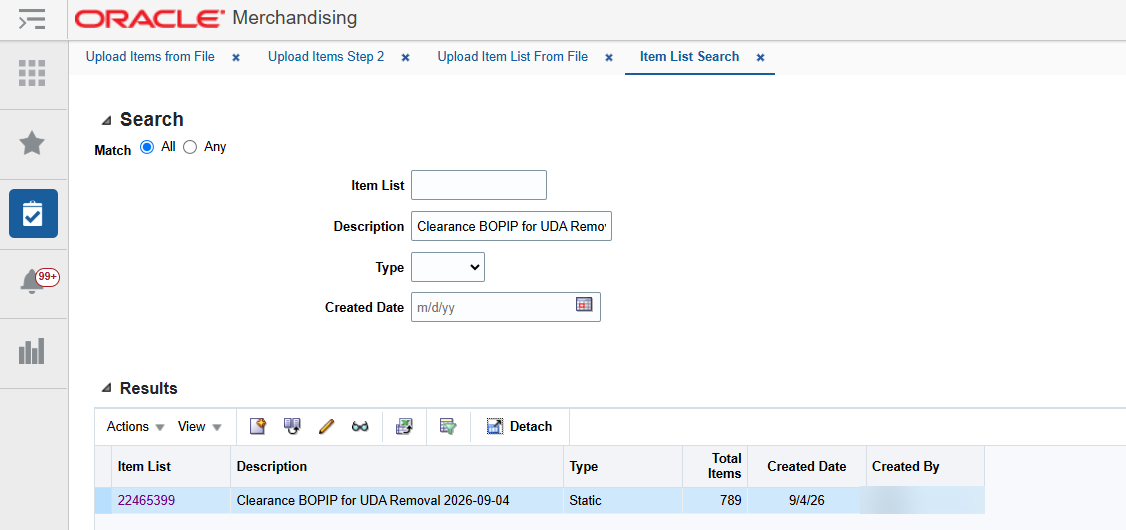Select the Match All radio button

pos(147,147)
